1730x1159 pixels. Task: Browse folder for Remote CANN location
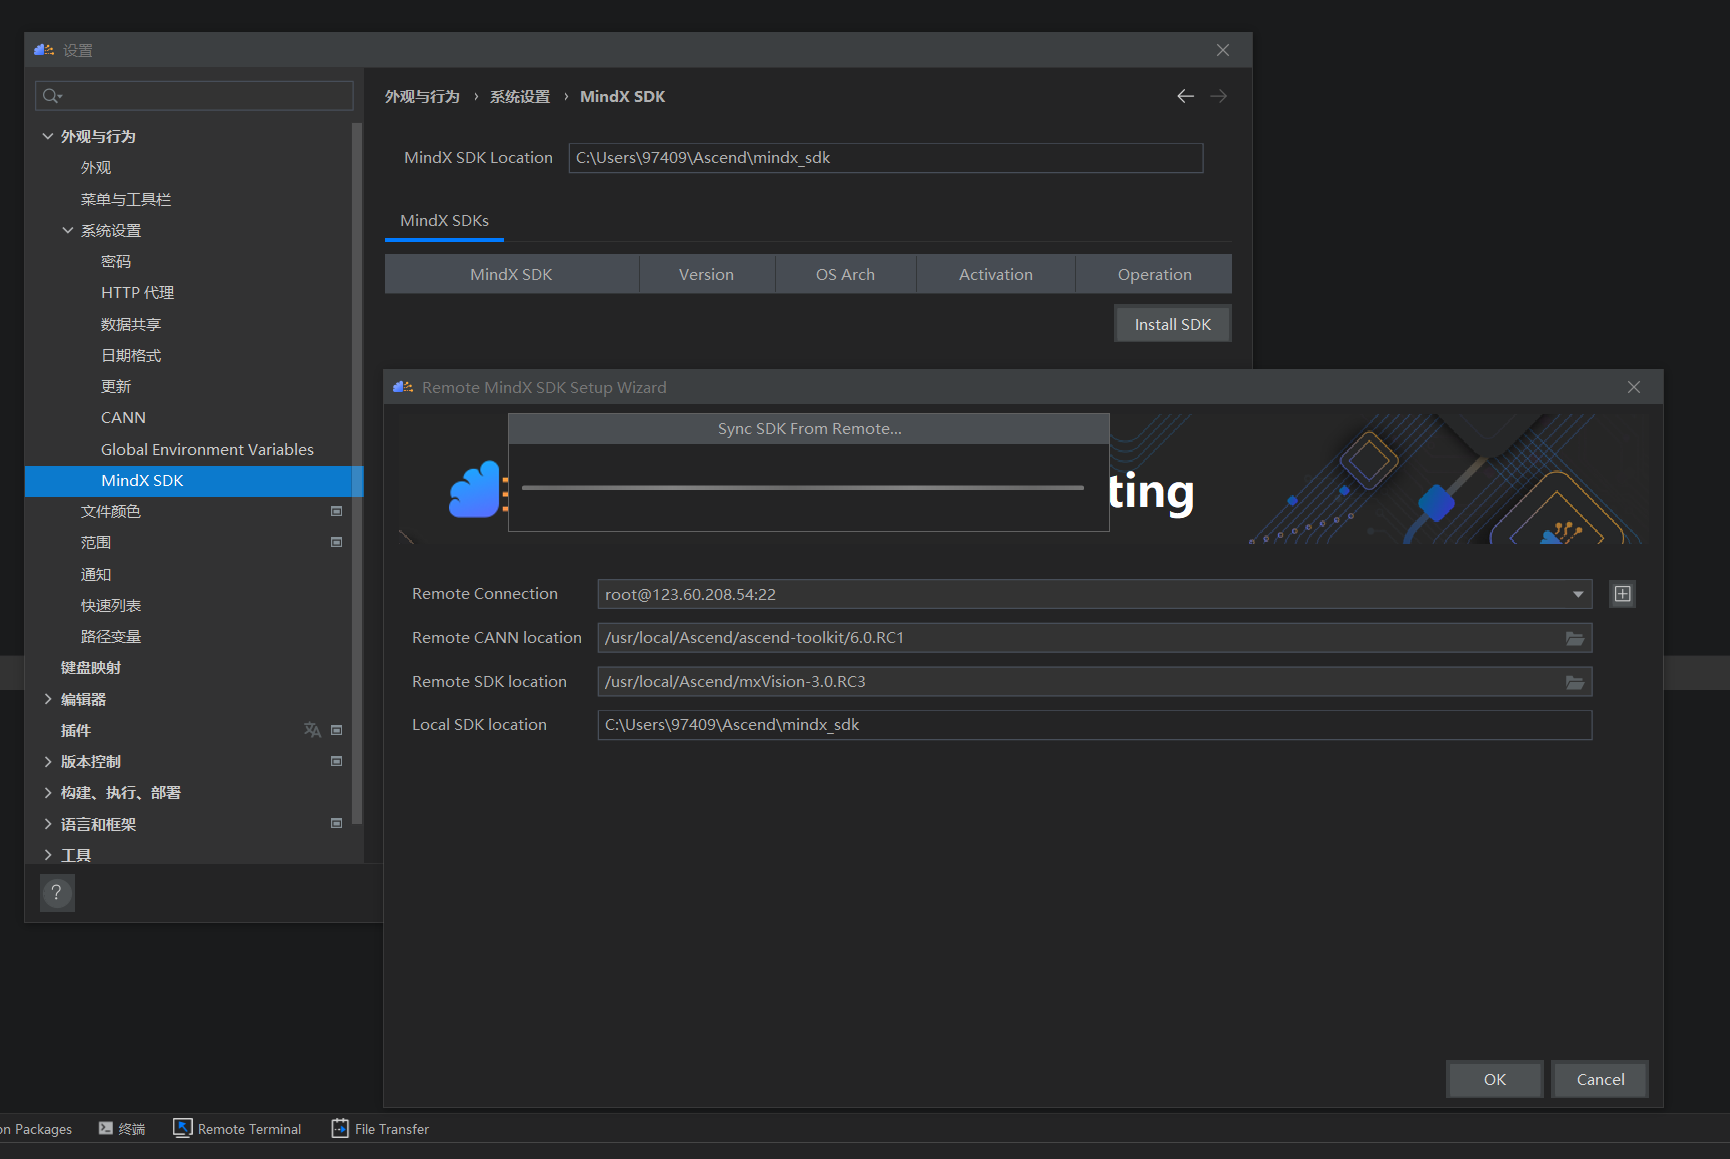[x=1574, y=638]
